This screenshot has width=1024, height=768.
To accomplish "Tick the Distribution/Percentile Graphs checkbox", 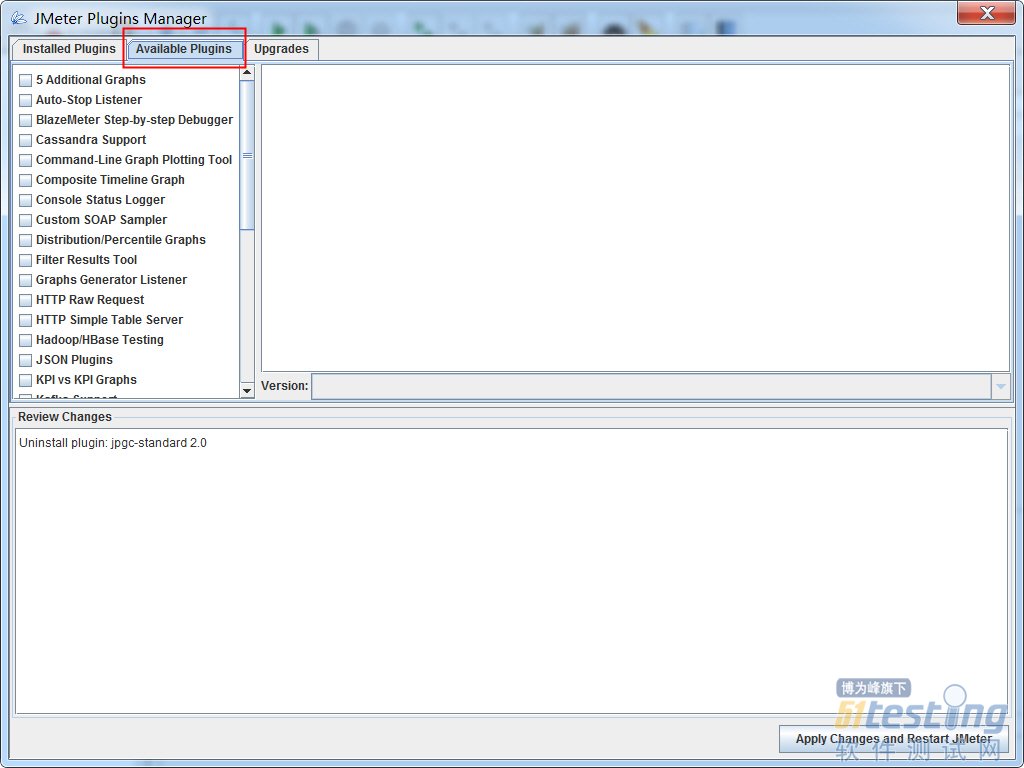I will [x=25, y=240].
